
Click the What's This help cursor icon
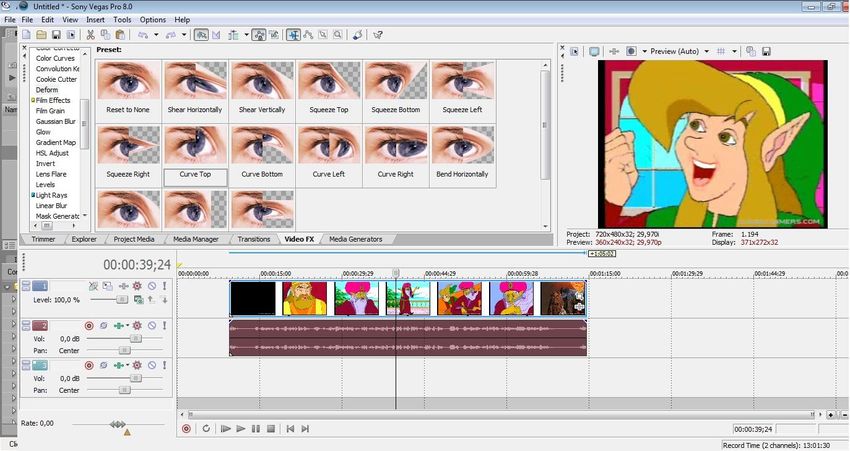click(x=378, y=35)
